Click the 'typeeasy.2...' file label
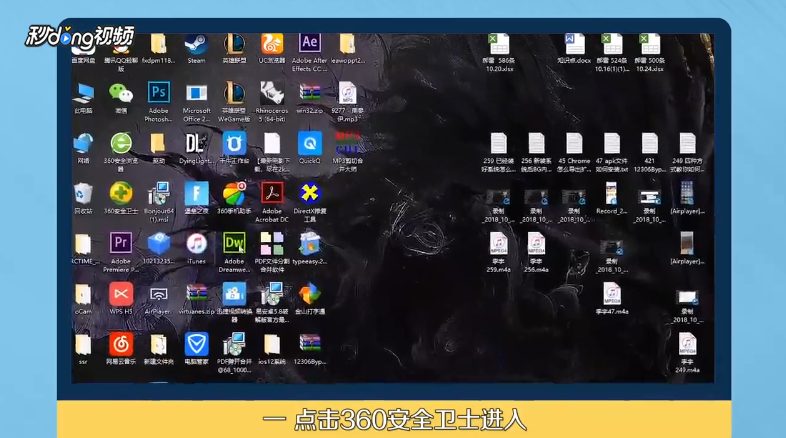The width and height of the screenshot is (786, 438). pos(310,261)
